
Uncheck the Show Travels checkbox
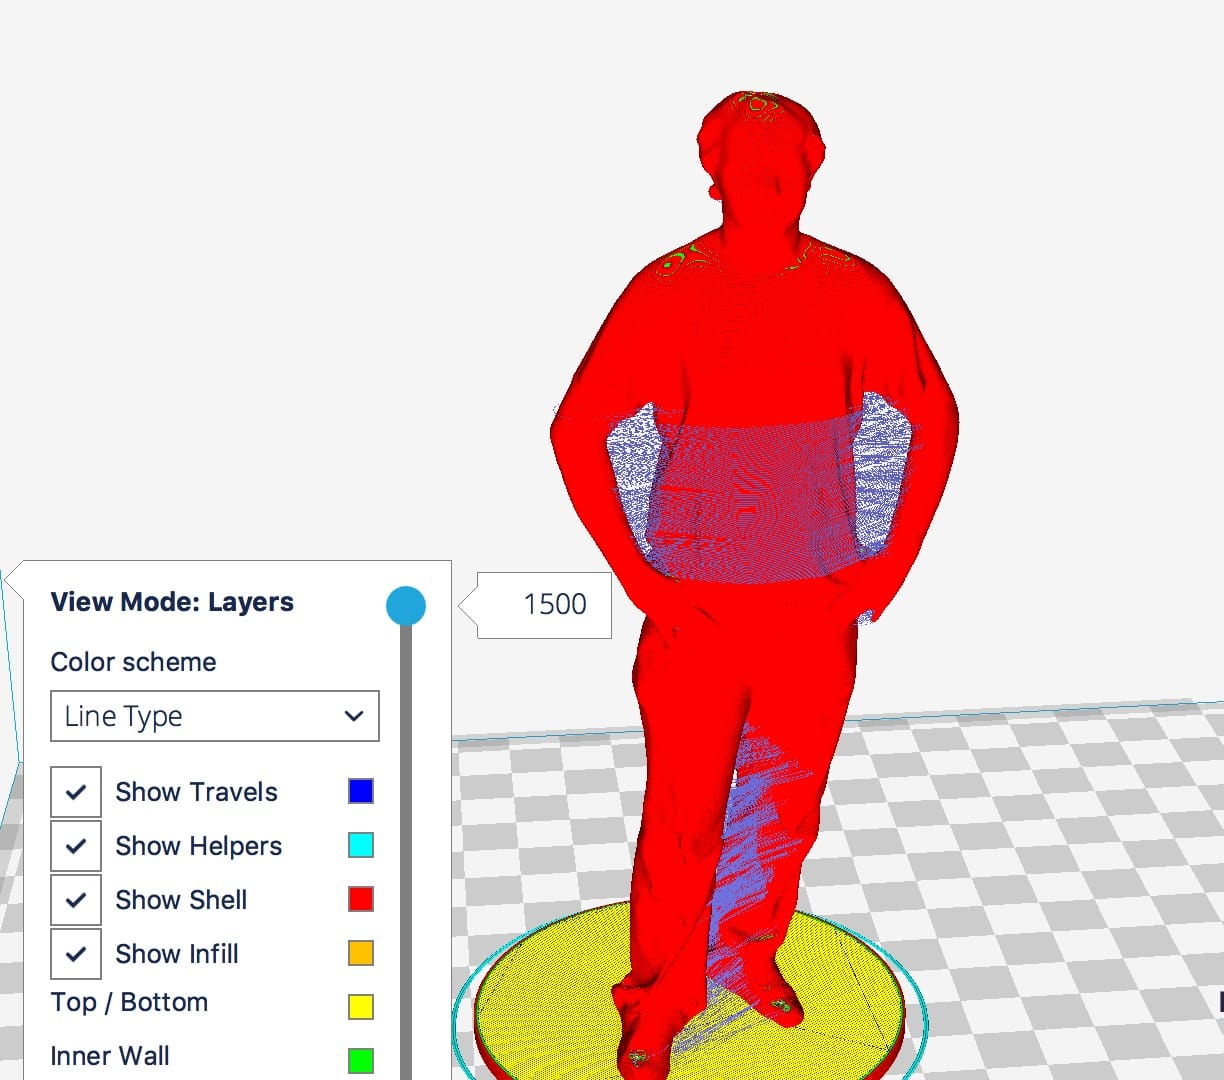(76, 792)
